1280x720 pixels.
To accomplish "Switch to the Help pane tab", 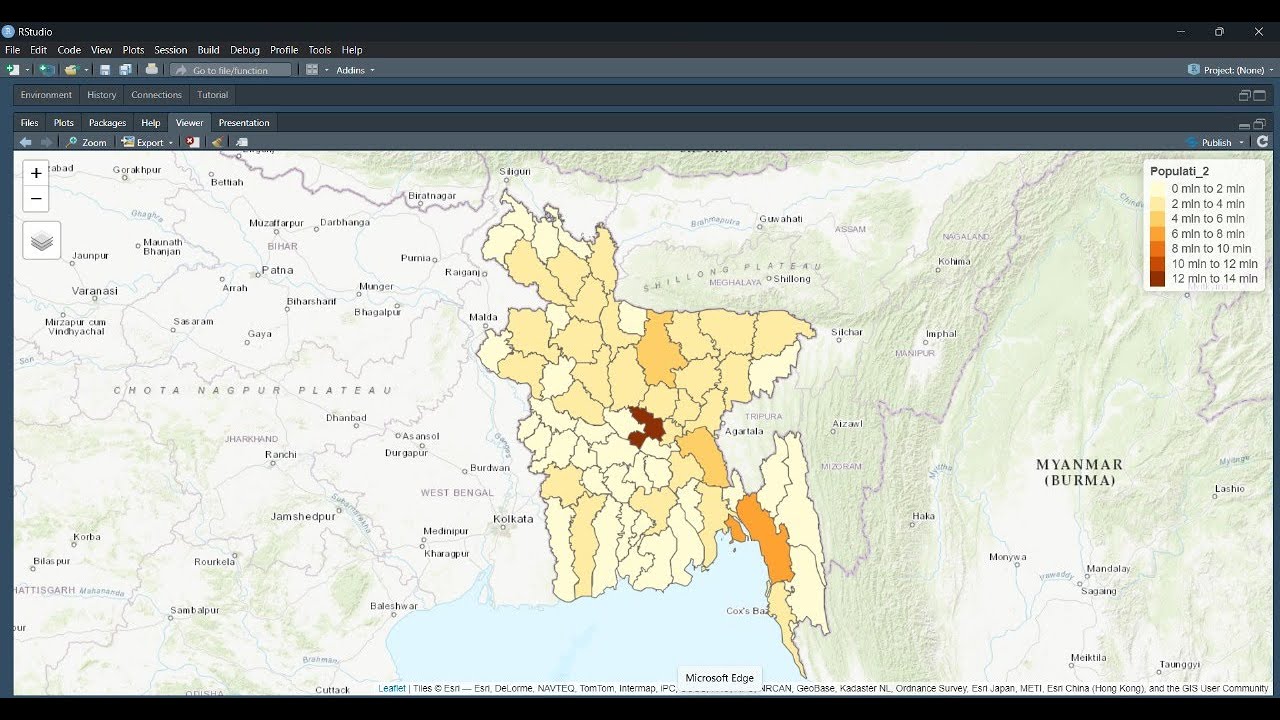I will [x=151, y=123].
